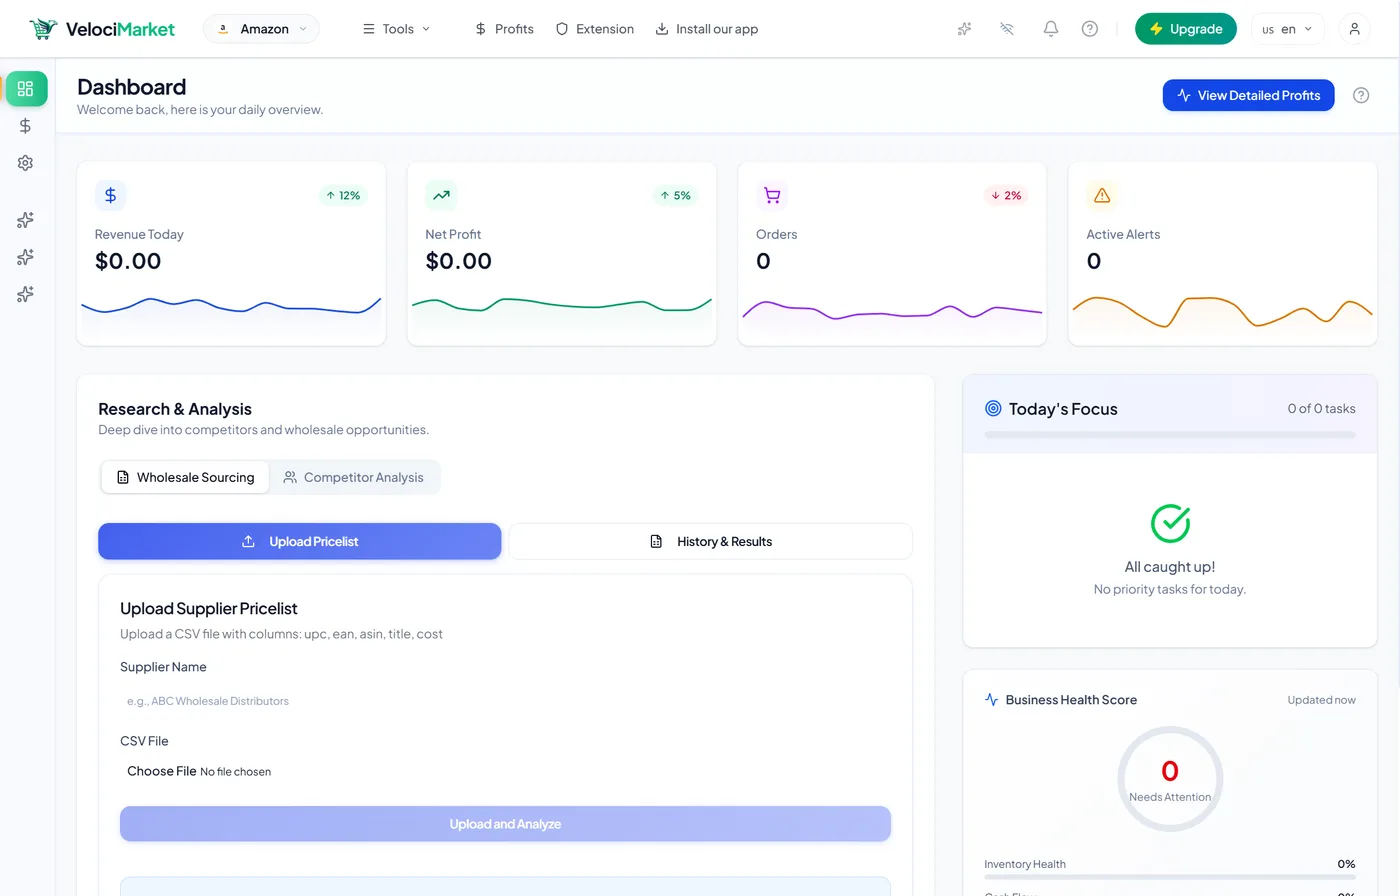Click the Inventory Health progress bar
The image size is (1400, 896).
point(1170,877)
